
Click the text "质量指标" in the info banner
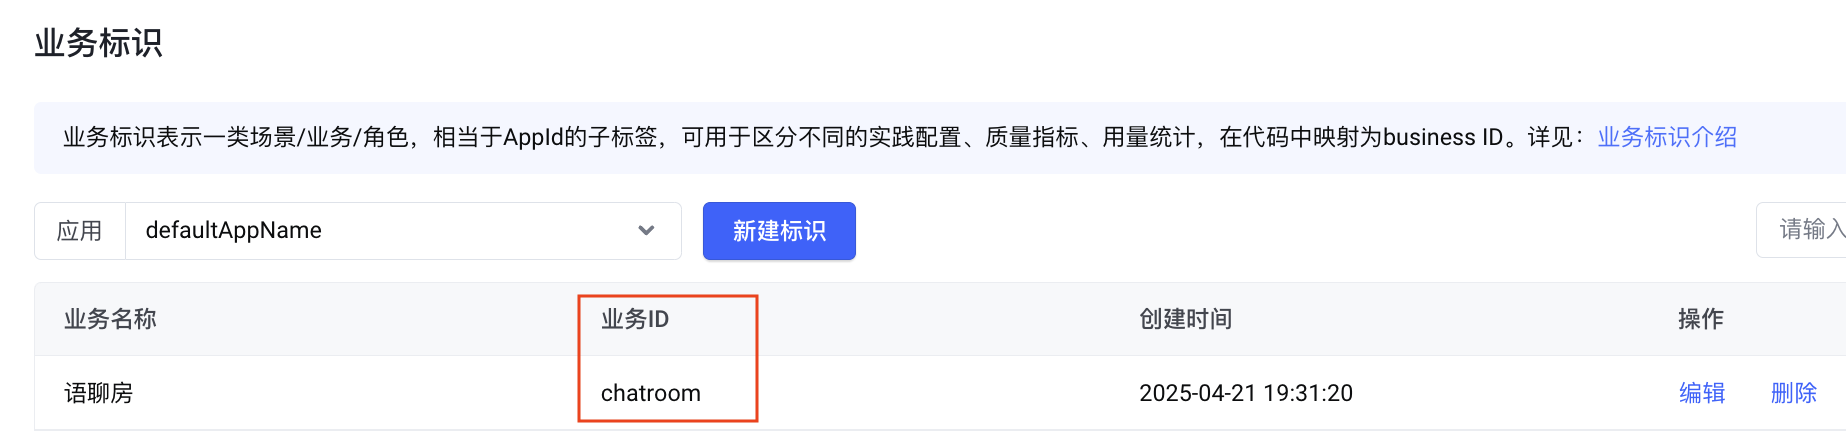tap(1031, 137)
